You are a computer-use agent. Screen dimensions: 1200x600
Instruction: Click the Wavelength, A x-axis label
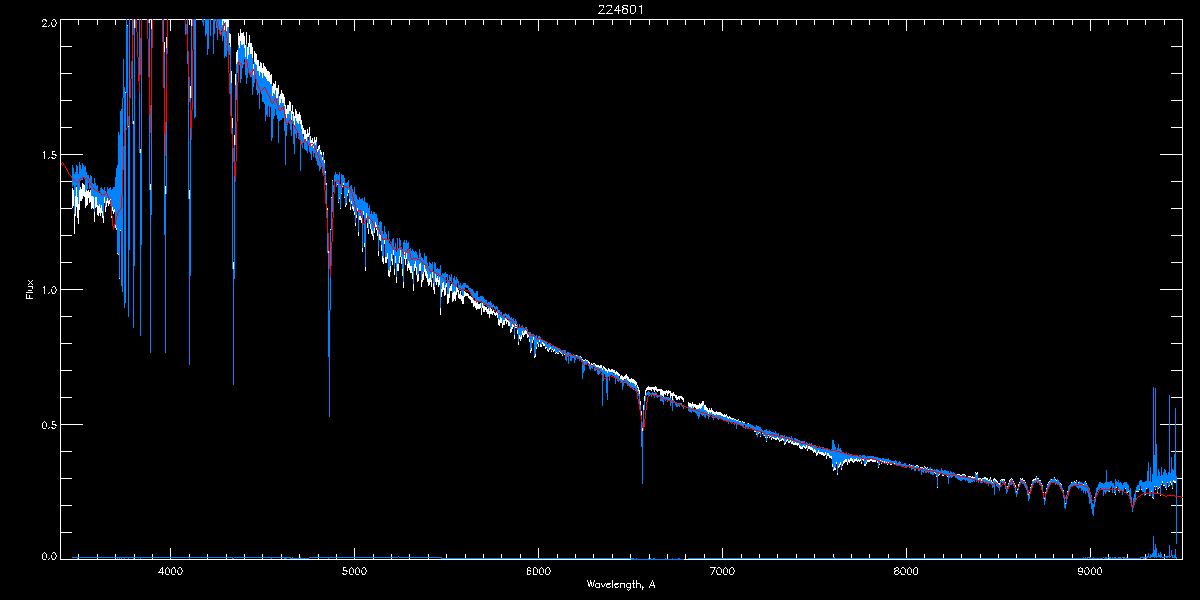point(620,584)
